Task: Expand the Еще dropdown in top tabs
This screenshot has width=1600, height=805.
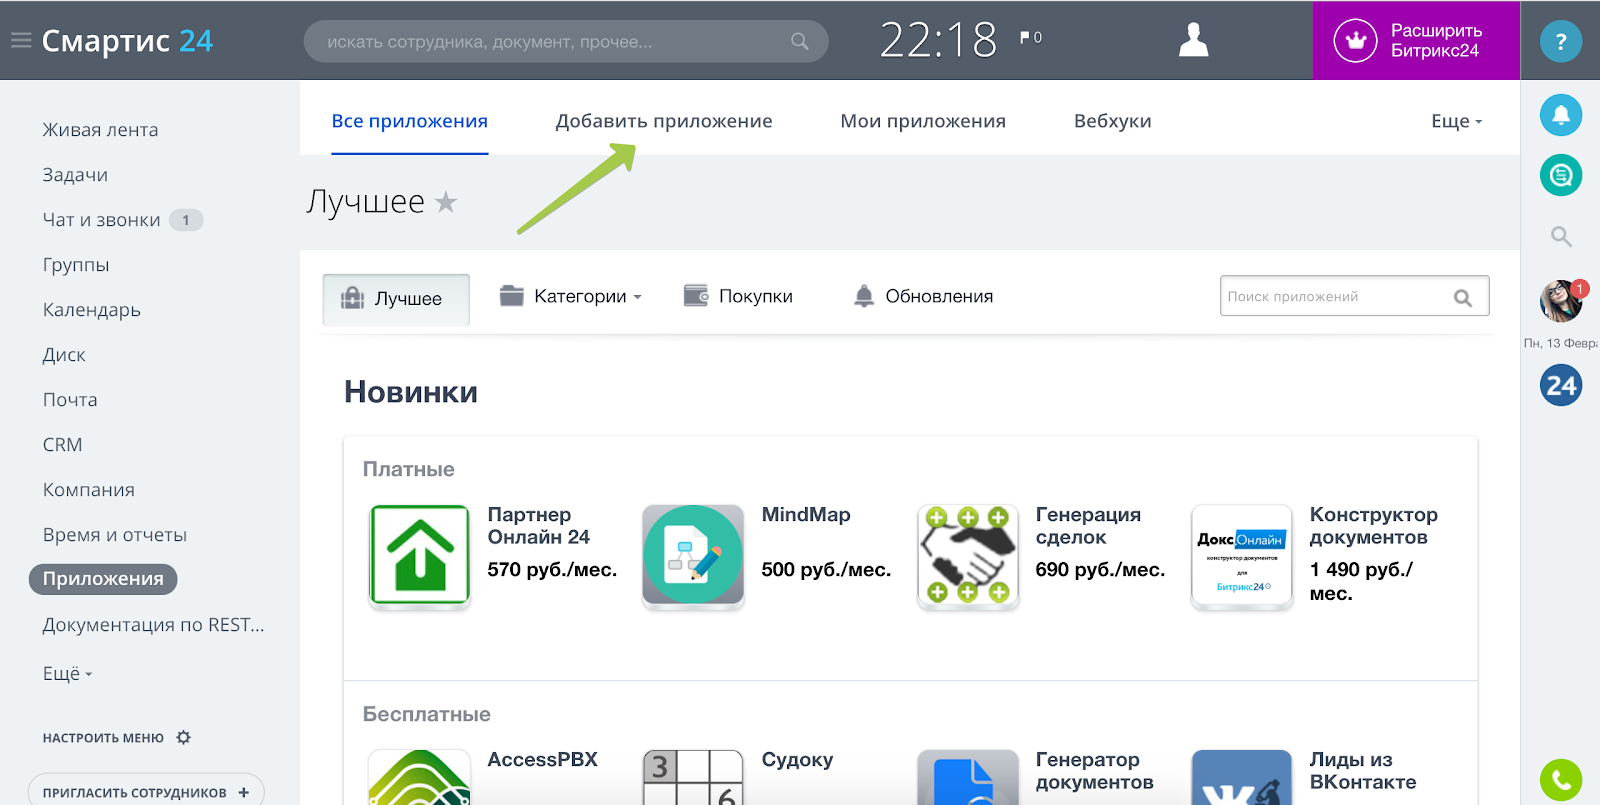Action: [1456, 121]
